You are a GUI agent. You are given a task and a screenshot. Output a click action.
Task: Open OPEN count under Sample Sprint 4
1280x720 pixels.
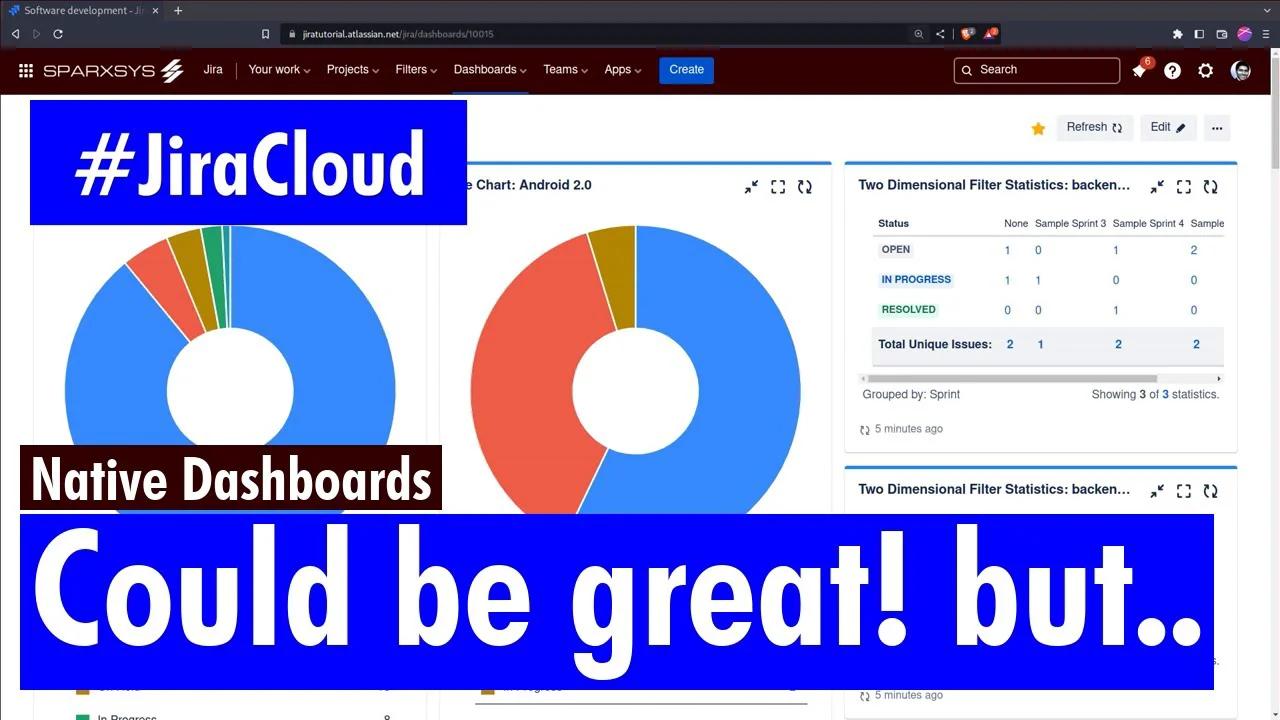coord(1116,250)
